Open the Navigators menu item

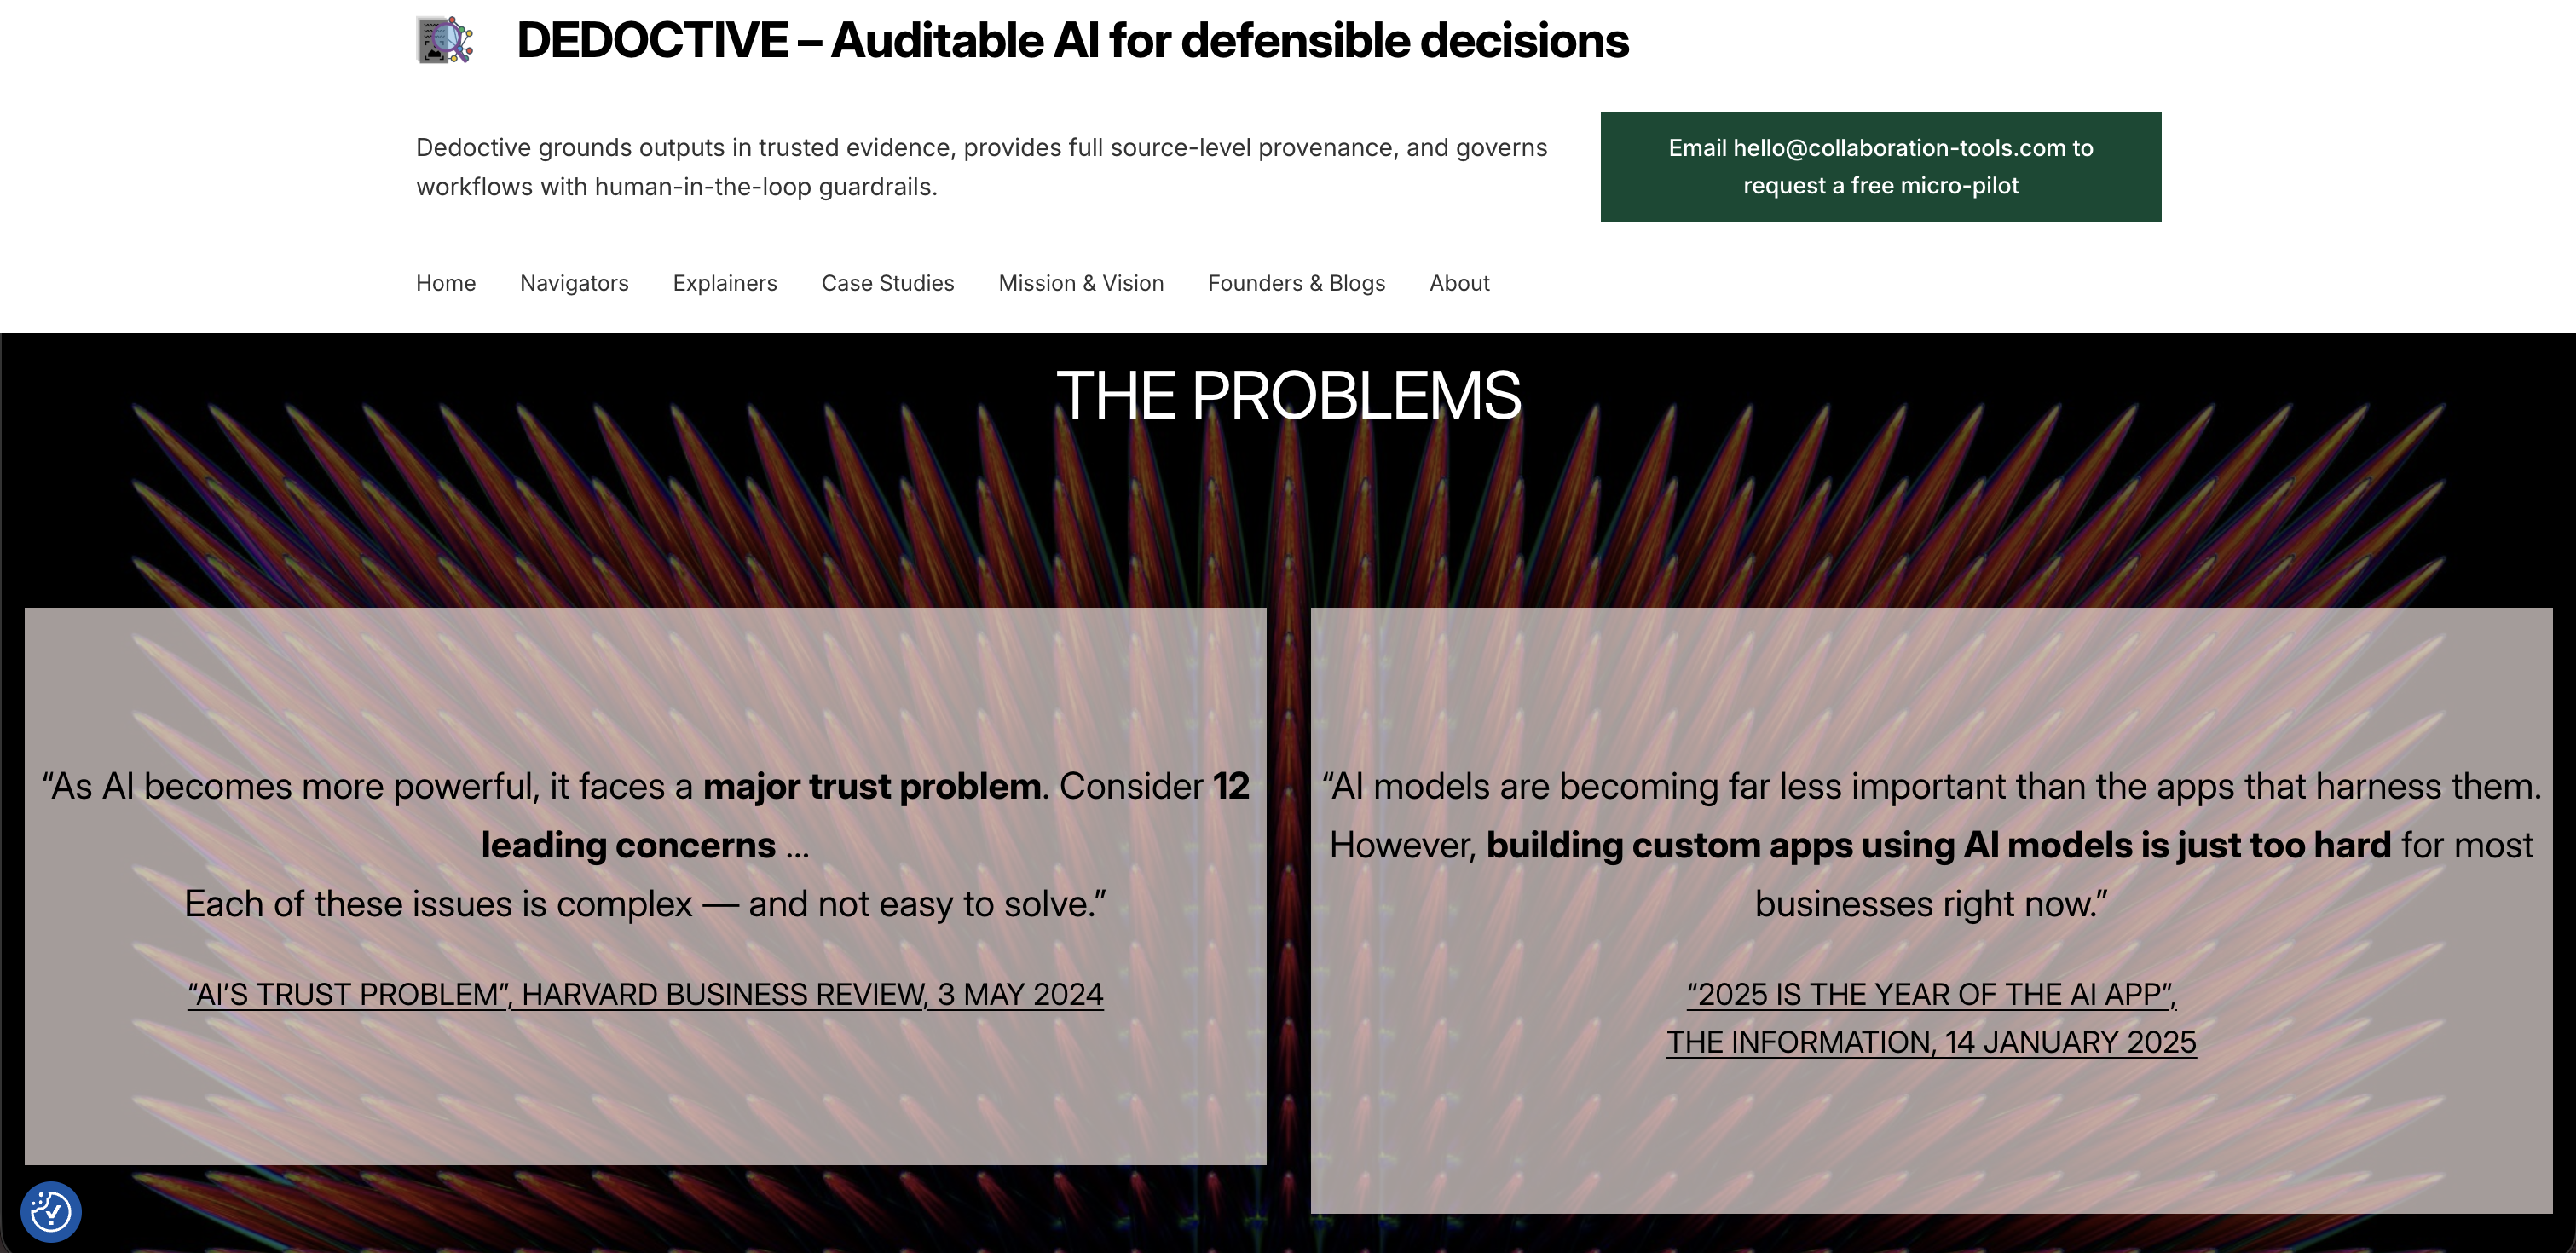point(574,283)
